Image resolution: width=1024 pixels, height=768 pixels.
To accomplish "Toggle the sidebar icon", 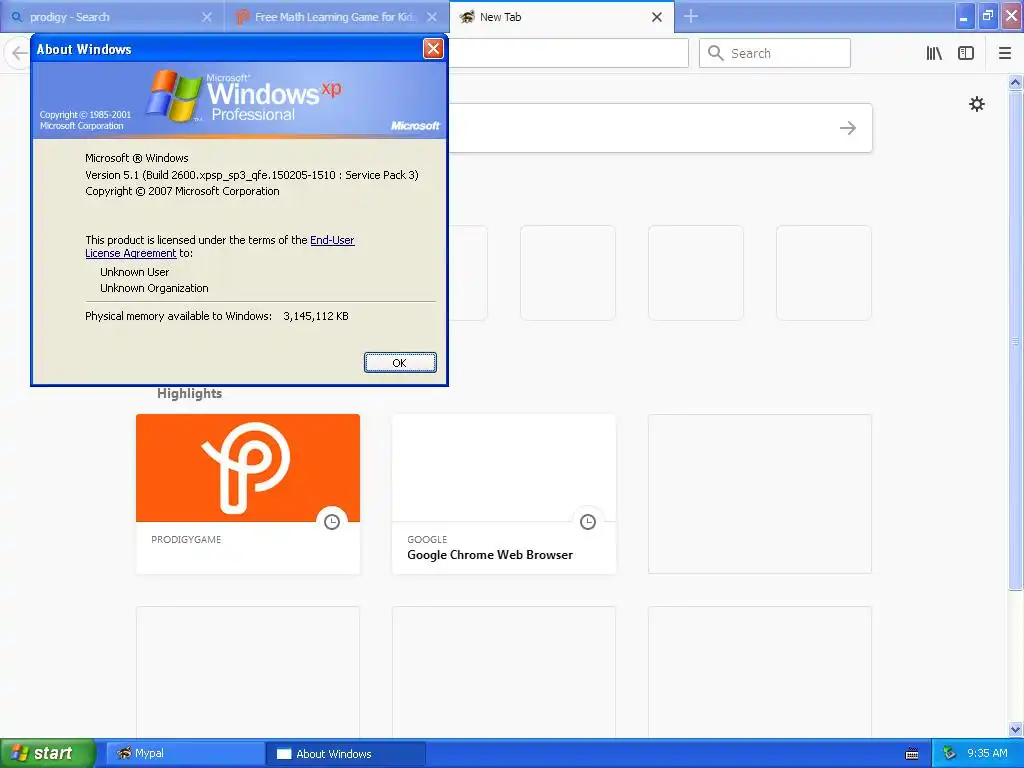I will [966, 53].
